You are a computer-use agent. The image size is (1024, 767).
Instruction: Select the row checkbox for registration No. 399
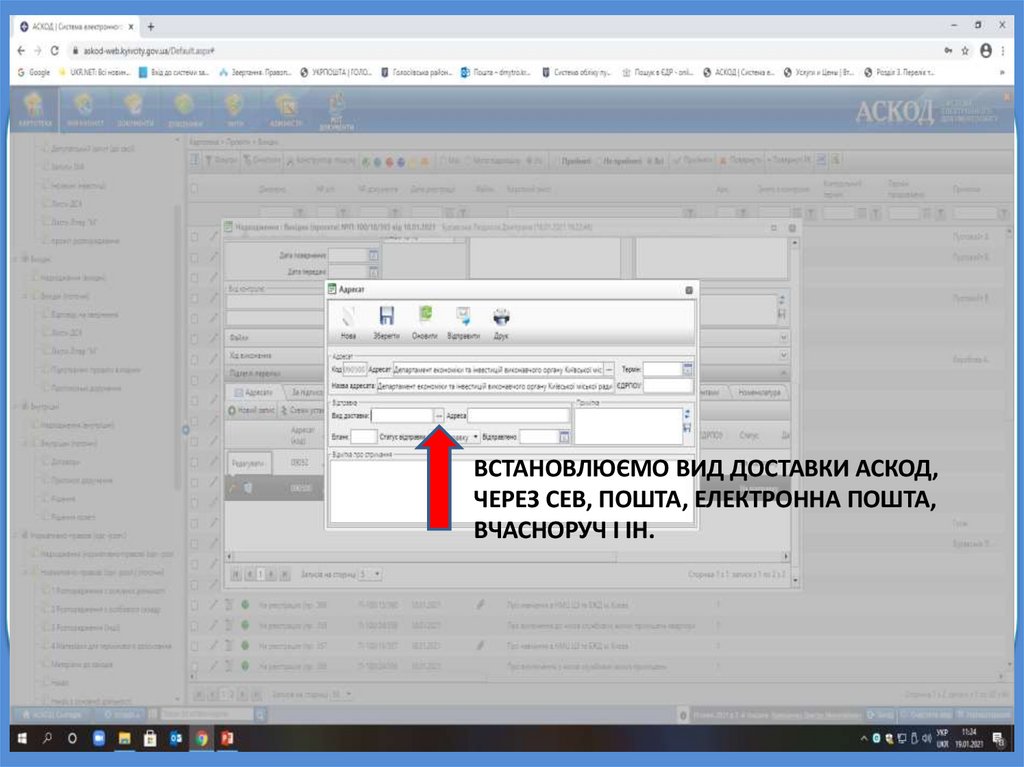[x=197, y=605]
